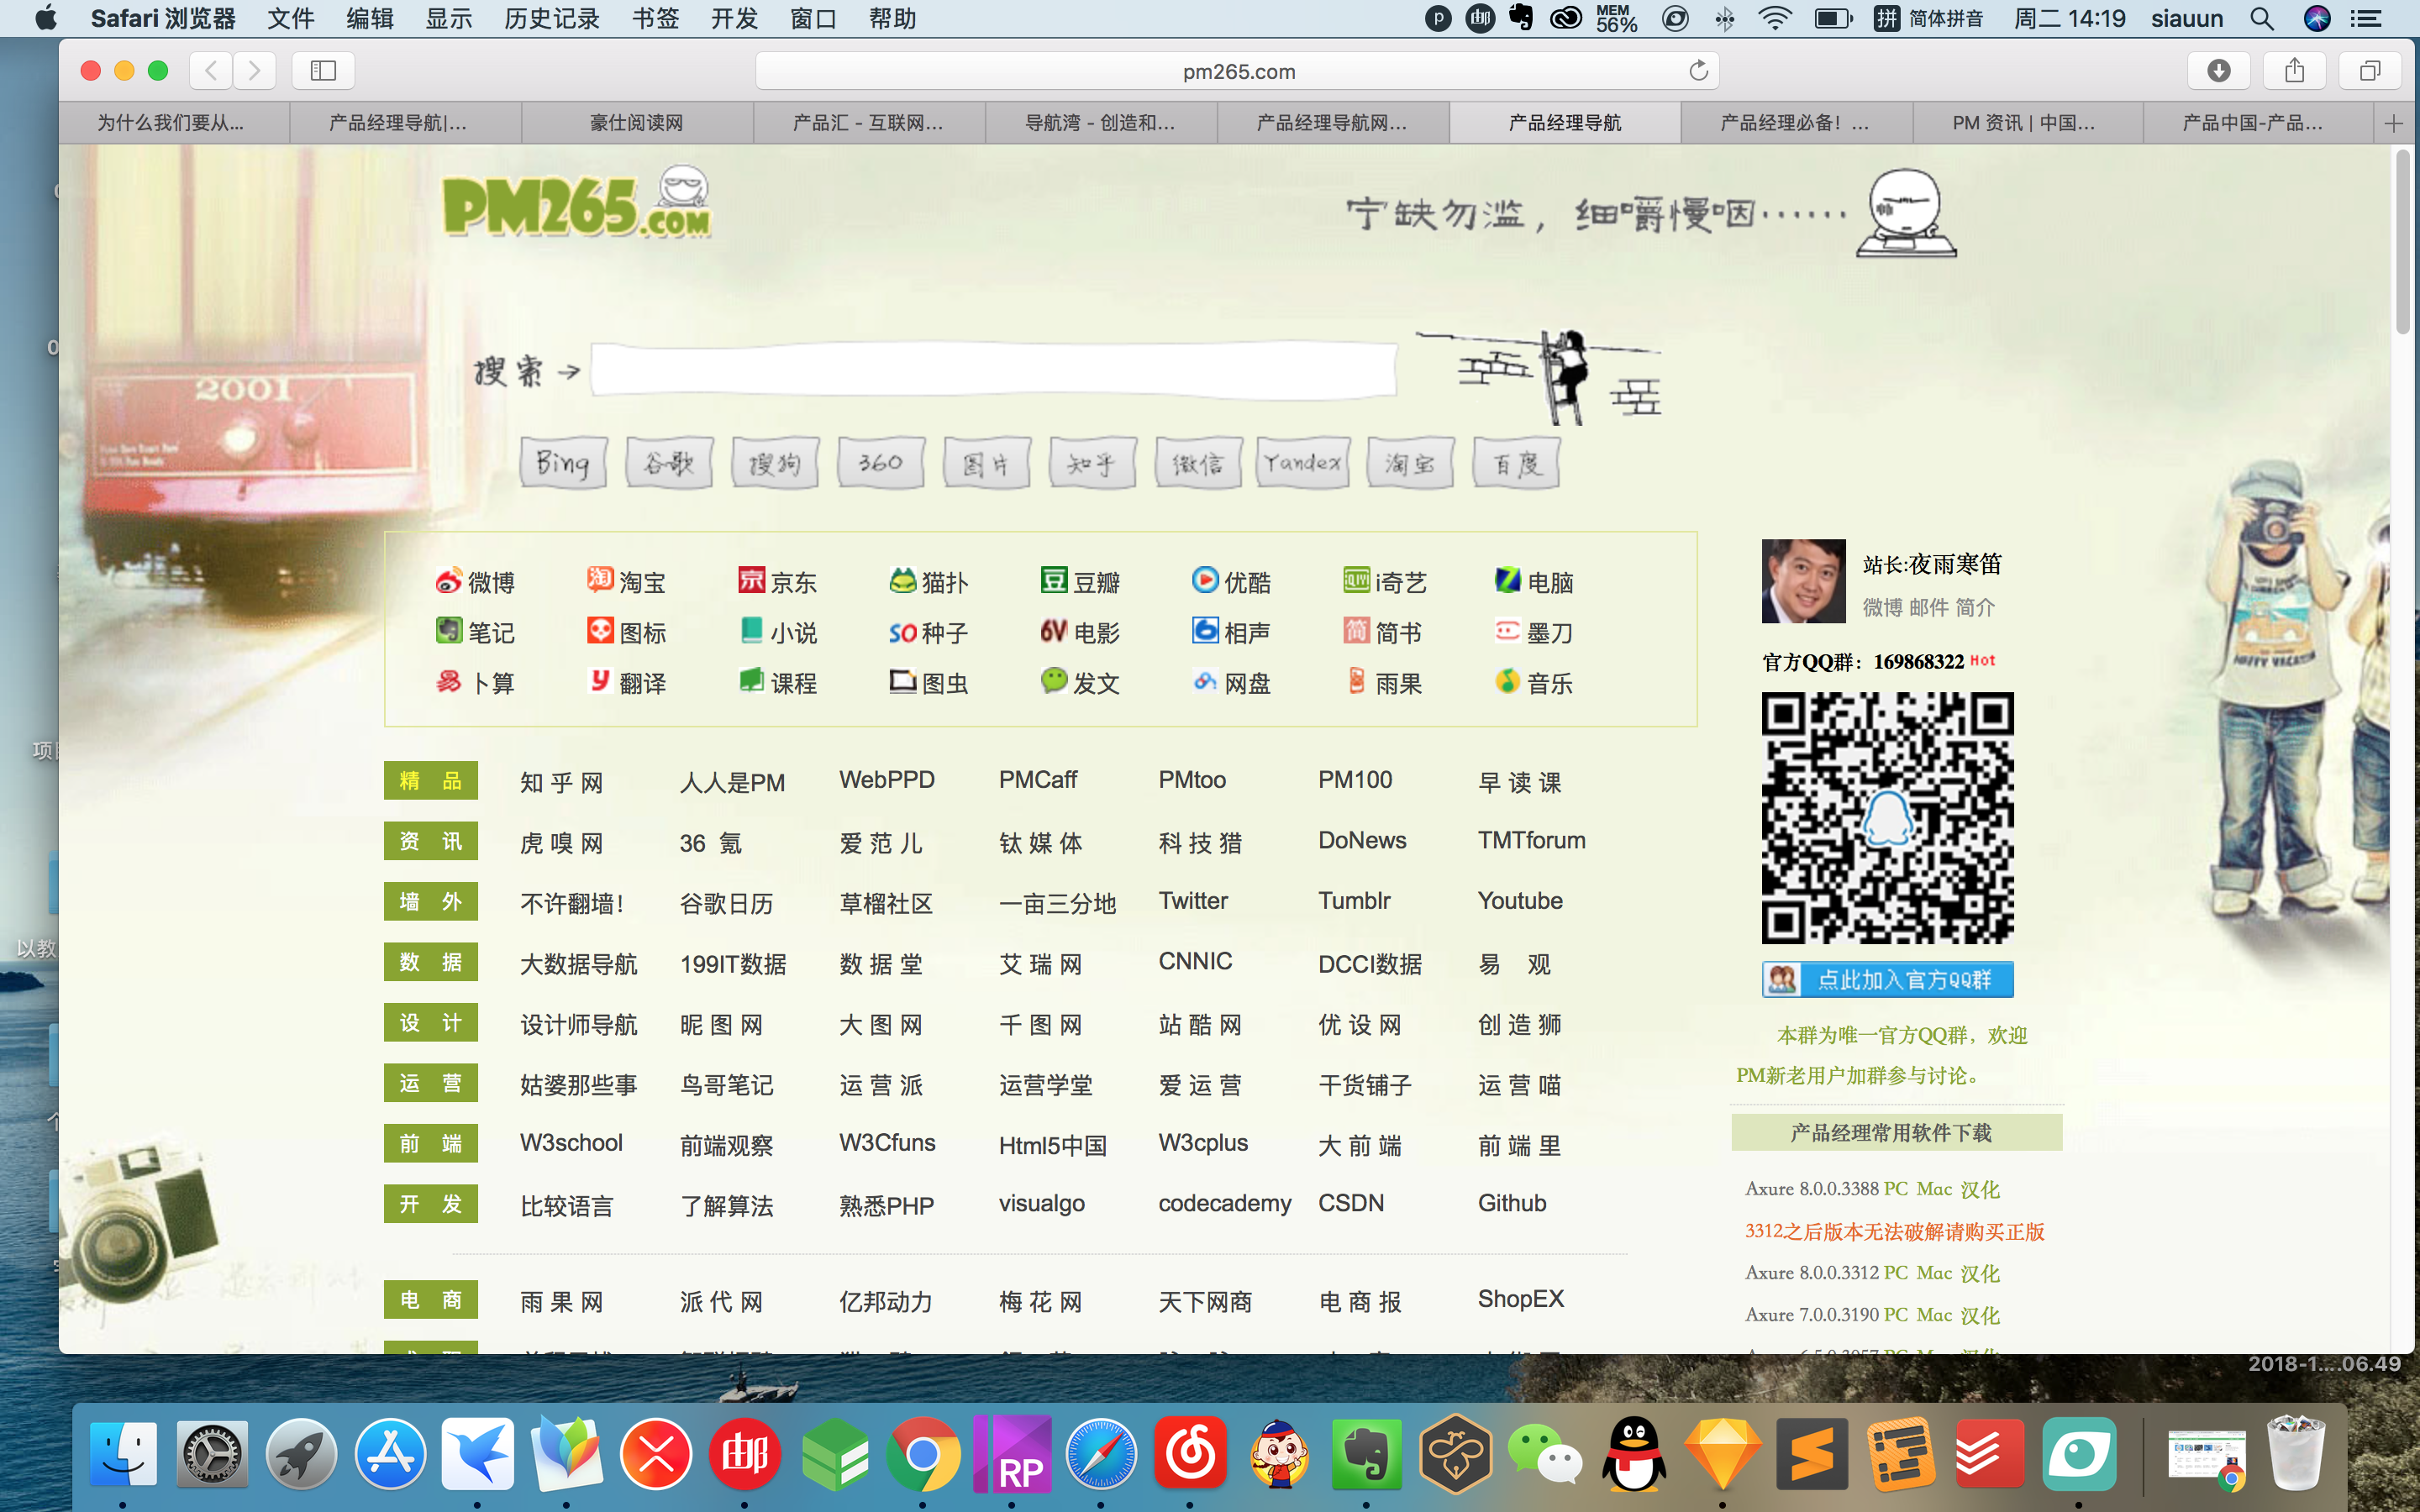Open the 京东 shortcut icon
This screenshot has width=2420, height=1512.
(777, 582)
